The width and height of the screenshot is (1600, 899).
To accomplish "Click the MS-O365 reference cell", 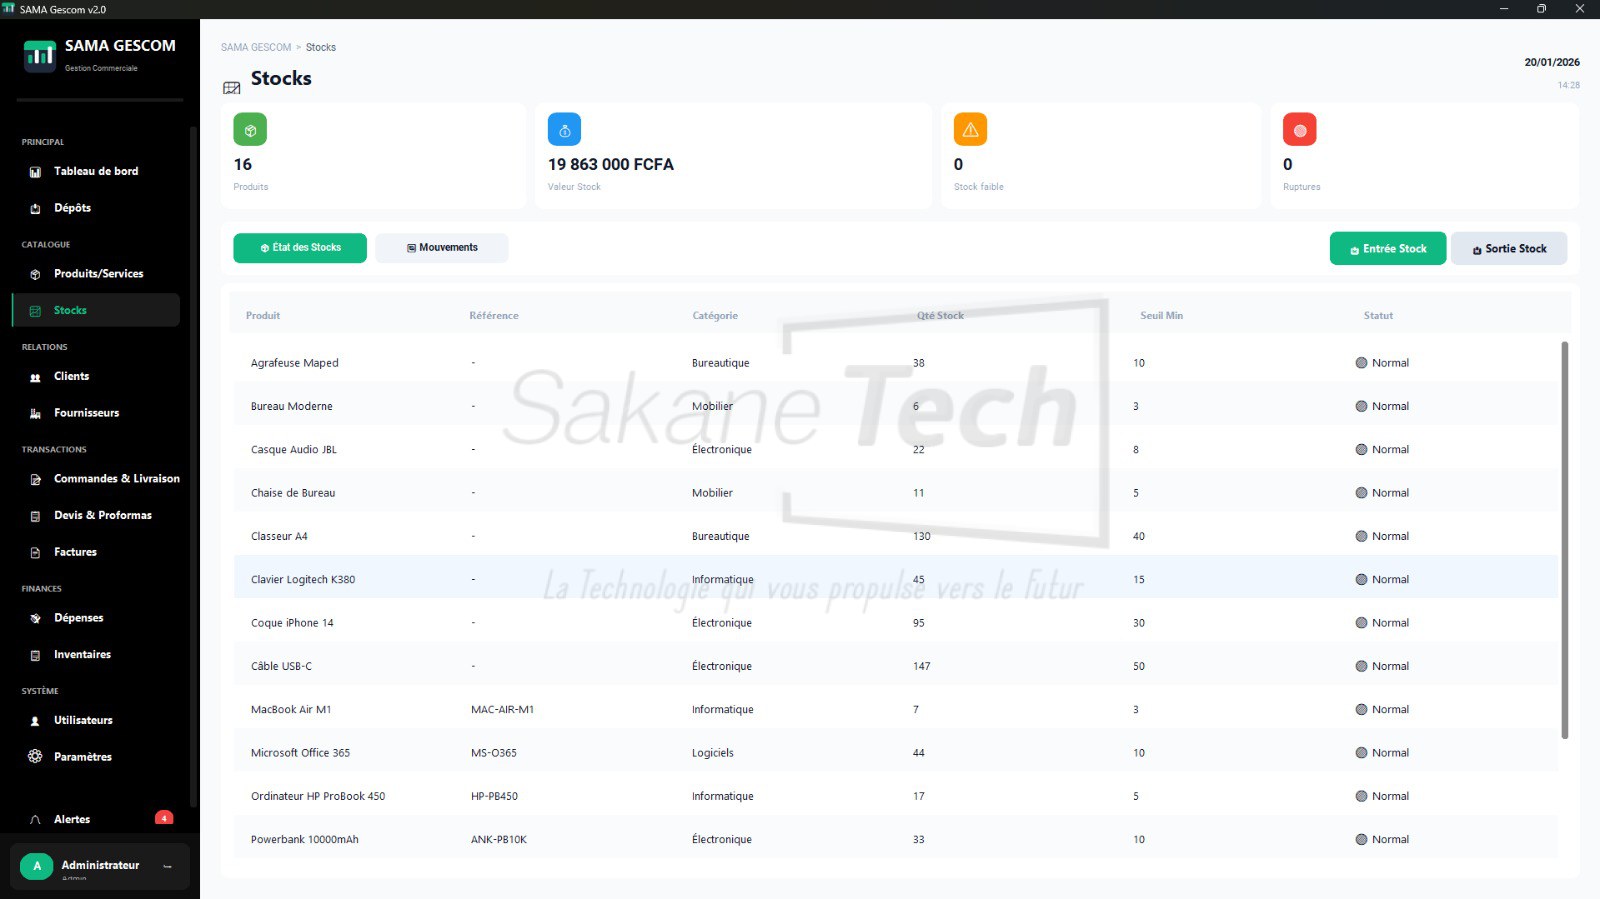I will point(494,753).
